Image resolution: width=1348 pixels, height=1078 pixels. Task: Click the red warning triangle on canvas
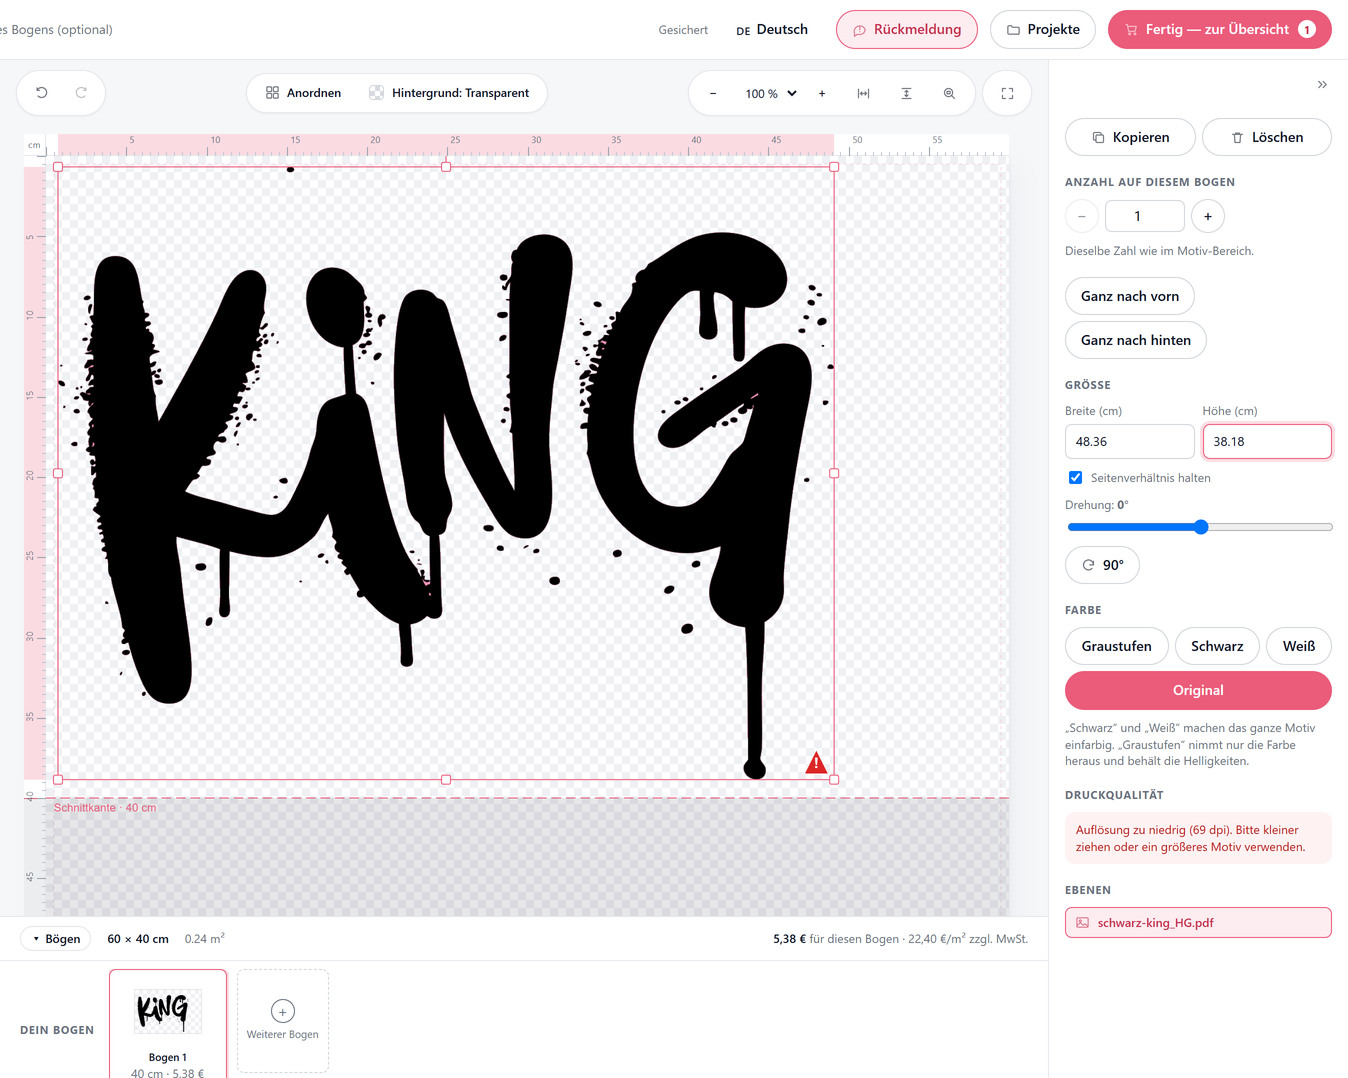click(x=816, y=763)
